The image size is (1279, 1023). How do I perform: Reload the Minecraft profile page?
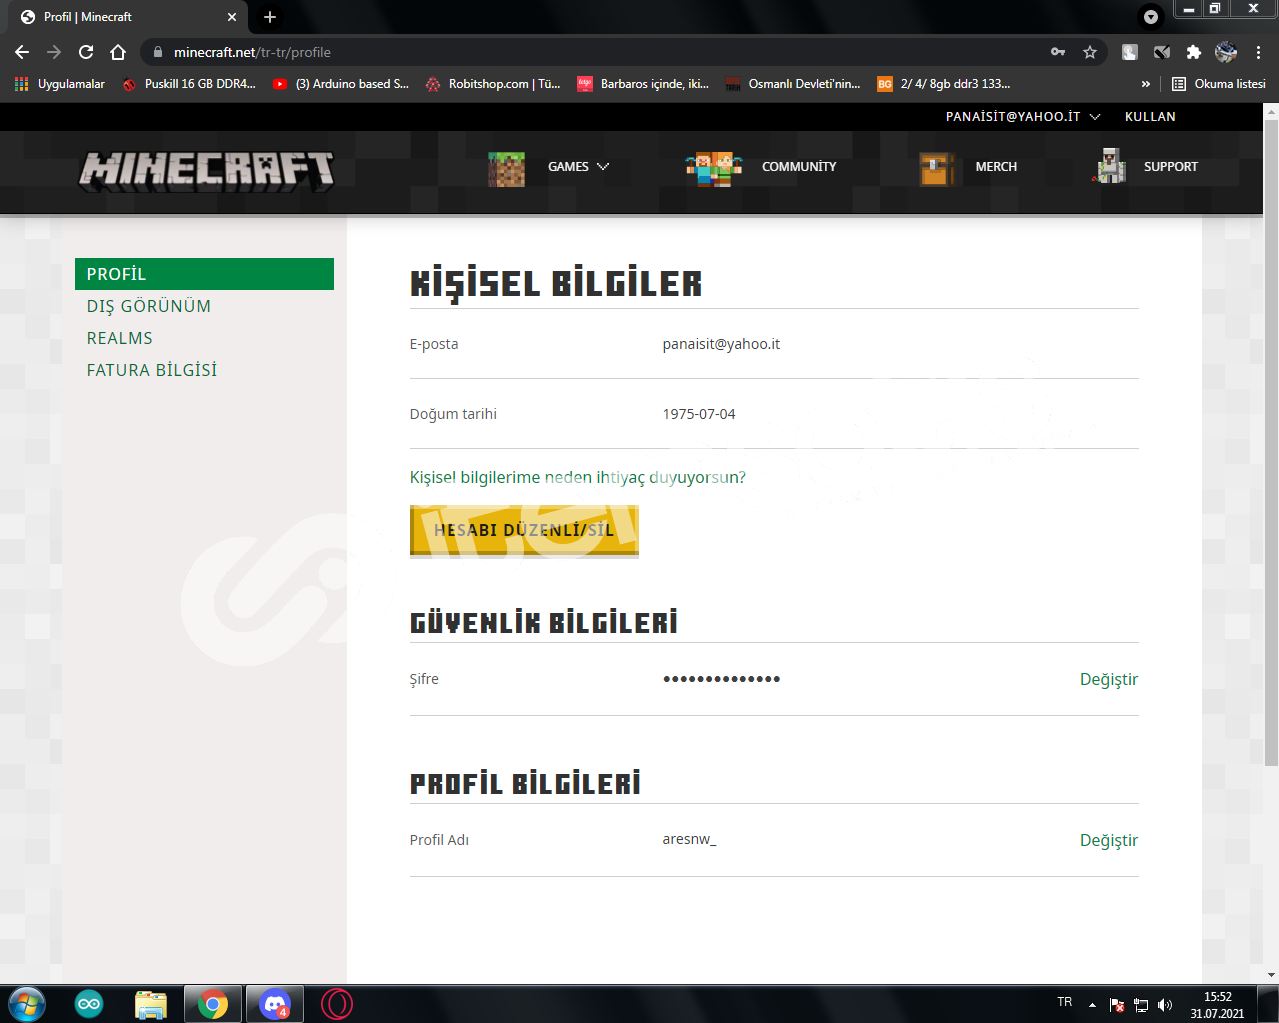point(86,52)
